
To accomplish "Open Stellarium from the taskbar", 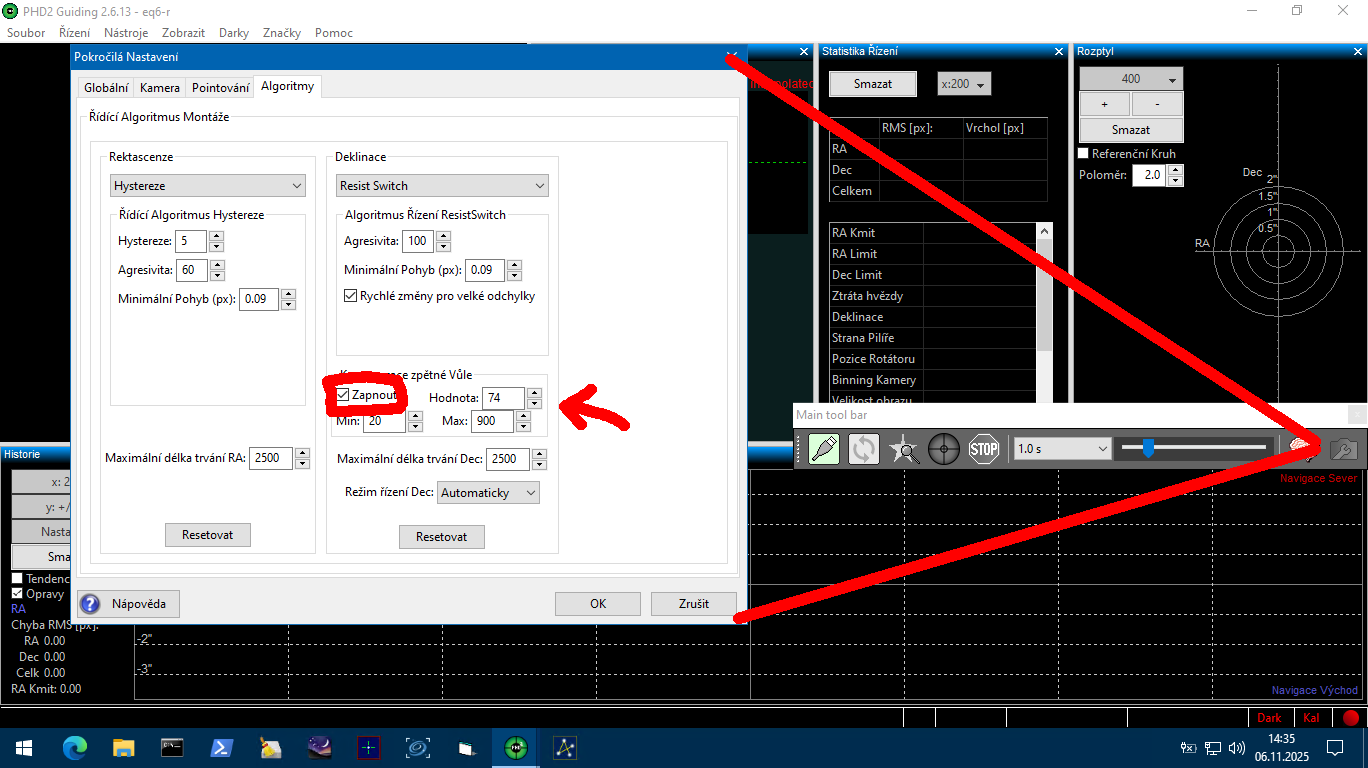I will (321, 747).
